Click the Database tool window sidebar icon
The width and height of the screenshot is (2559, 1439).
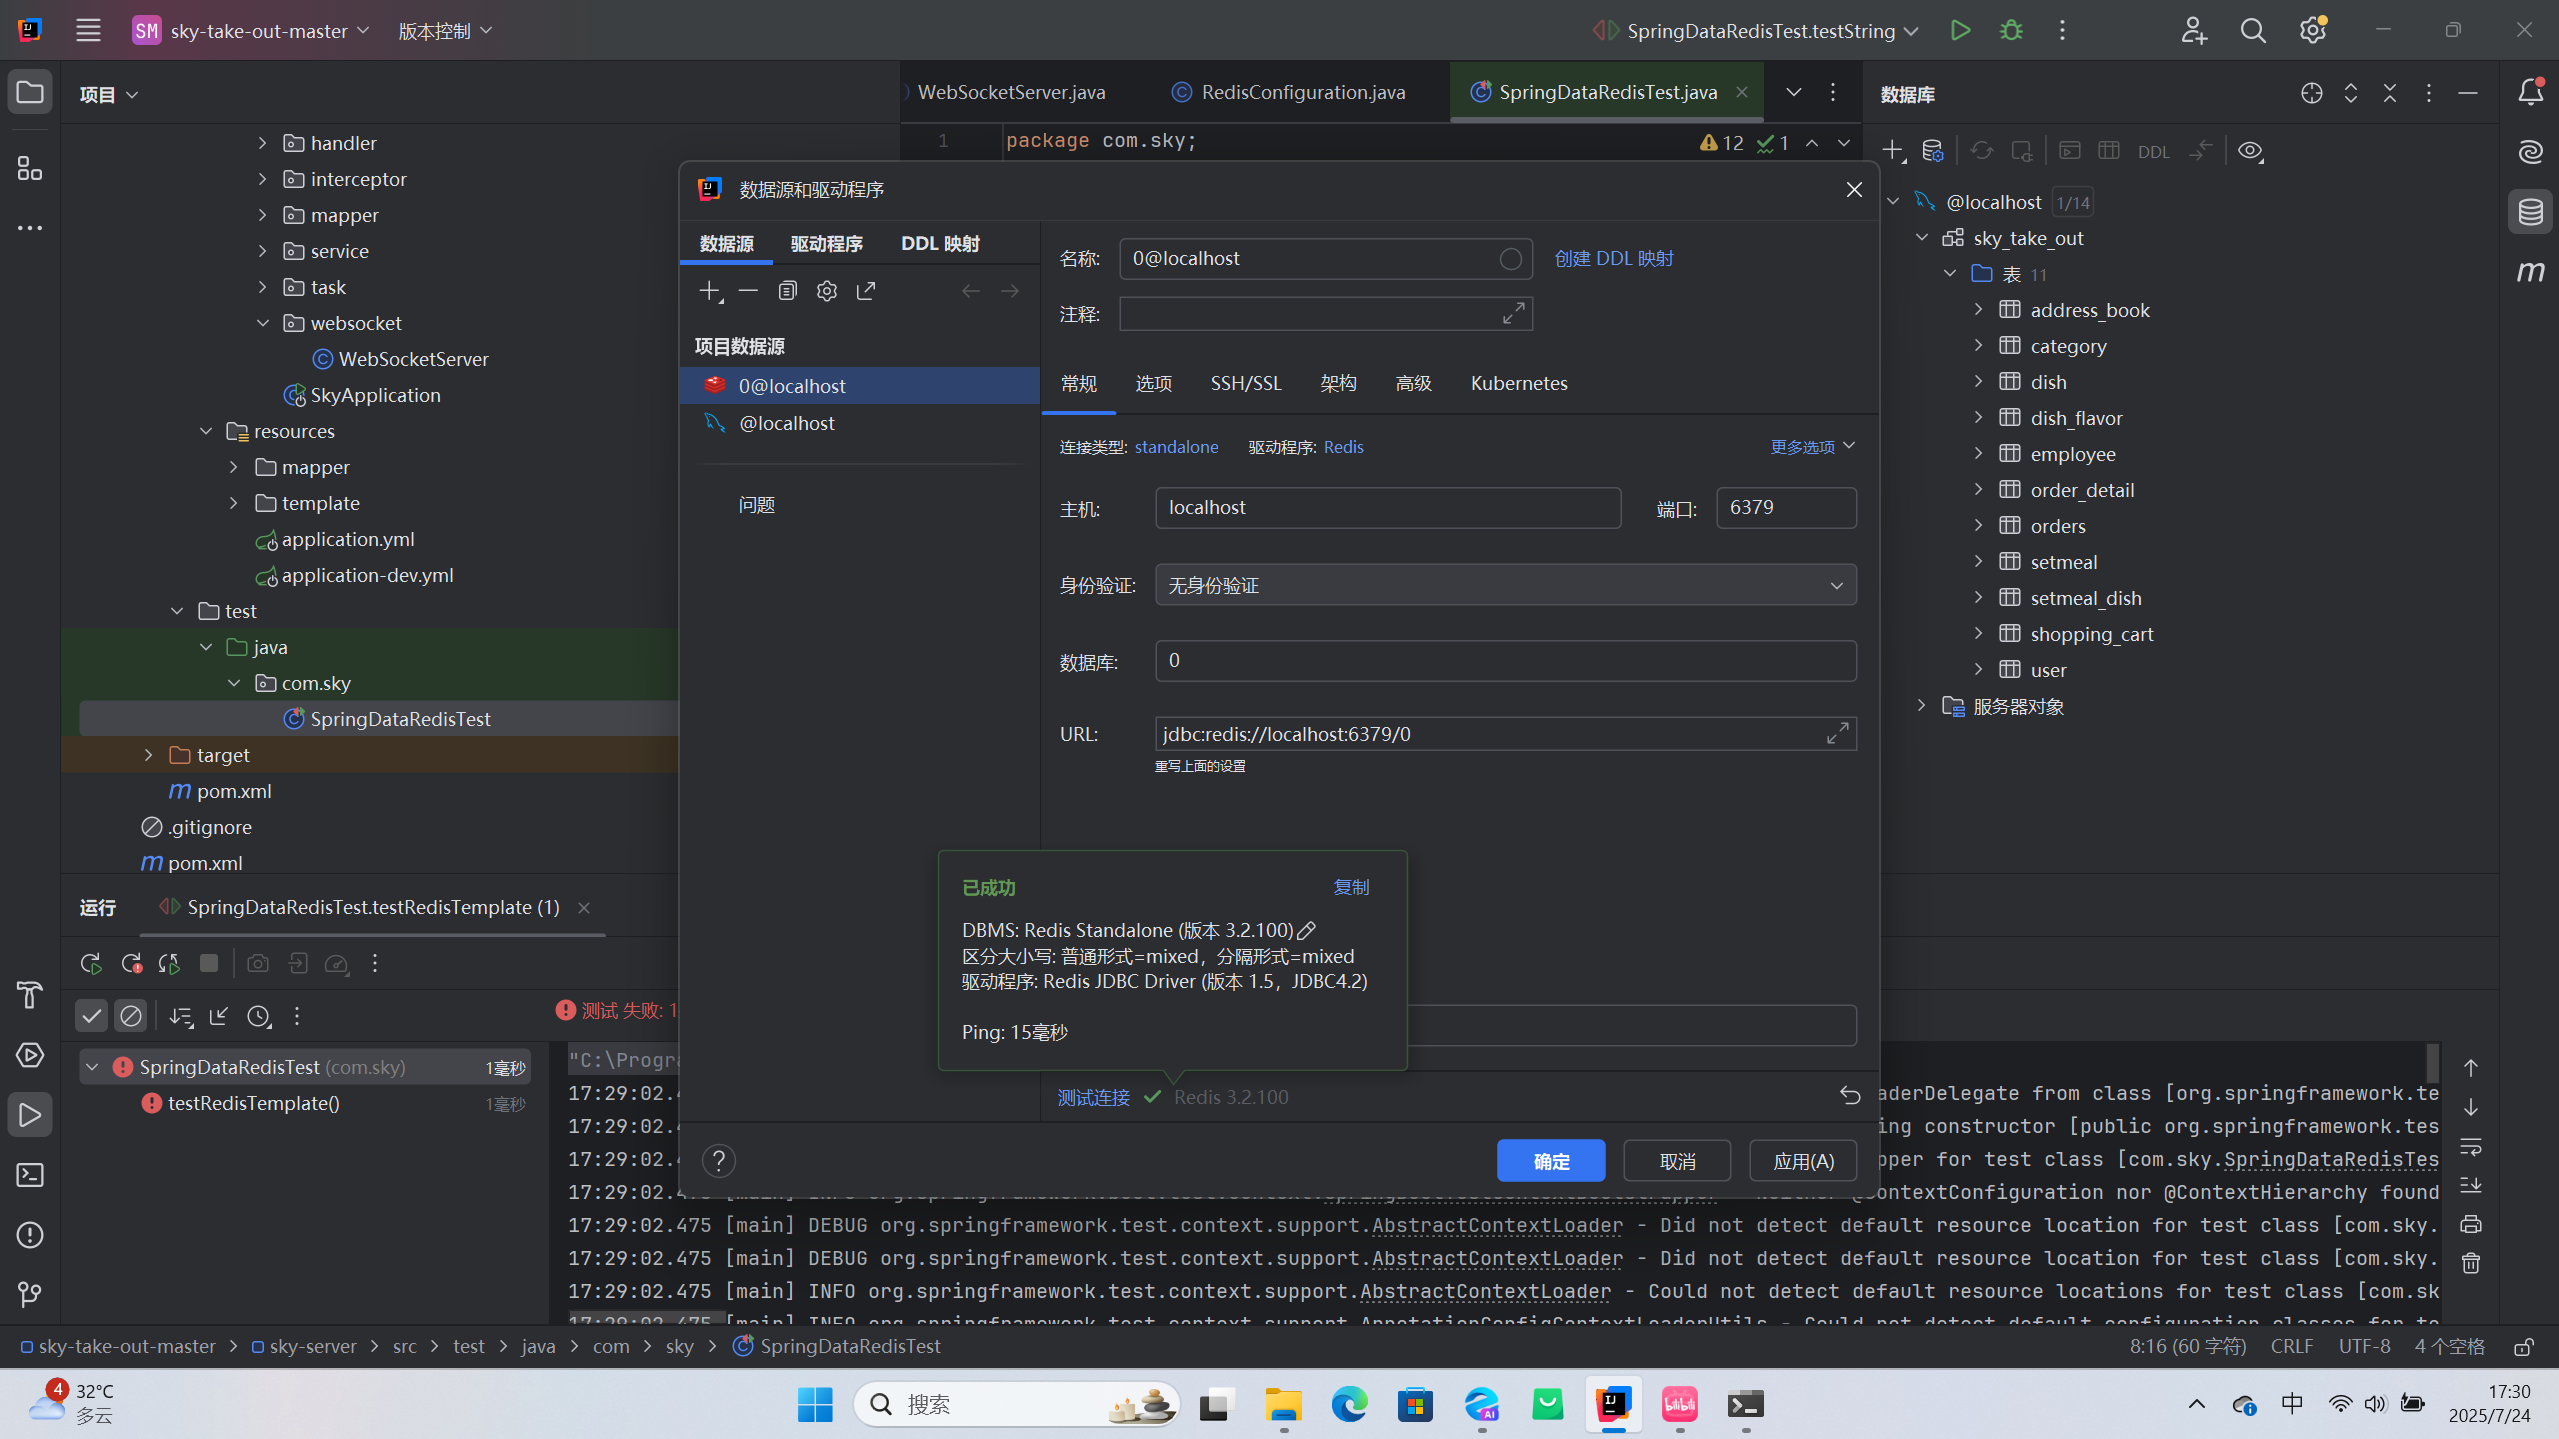click(2530, 212)
